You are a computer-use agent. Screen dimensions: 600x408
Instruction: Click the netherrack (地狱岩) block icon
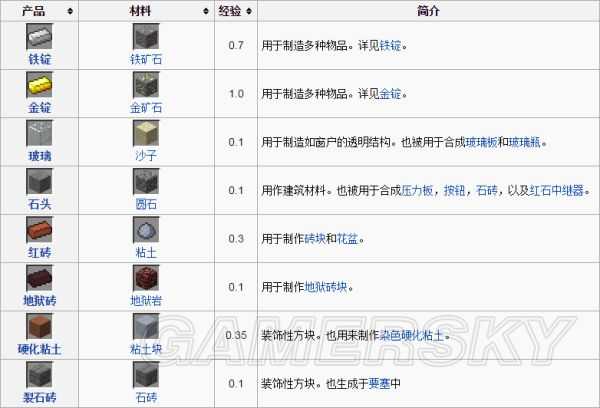coord(146,278)
